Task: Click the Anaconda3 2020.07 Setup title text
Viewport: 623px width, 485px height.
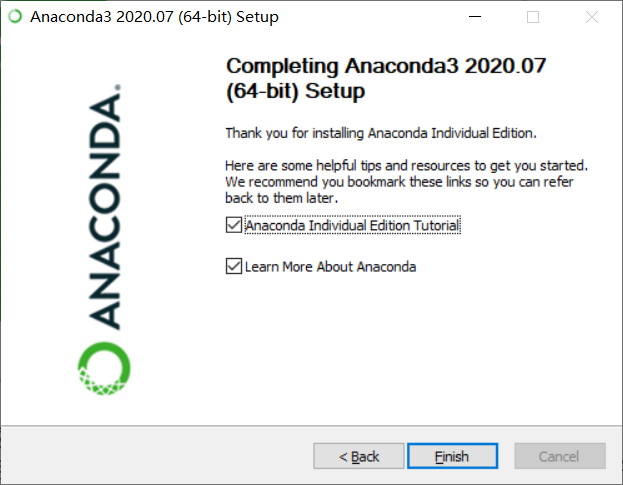Action: click(x=155, y=17)
